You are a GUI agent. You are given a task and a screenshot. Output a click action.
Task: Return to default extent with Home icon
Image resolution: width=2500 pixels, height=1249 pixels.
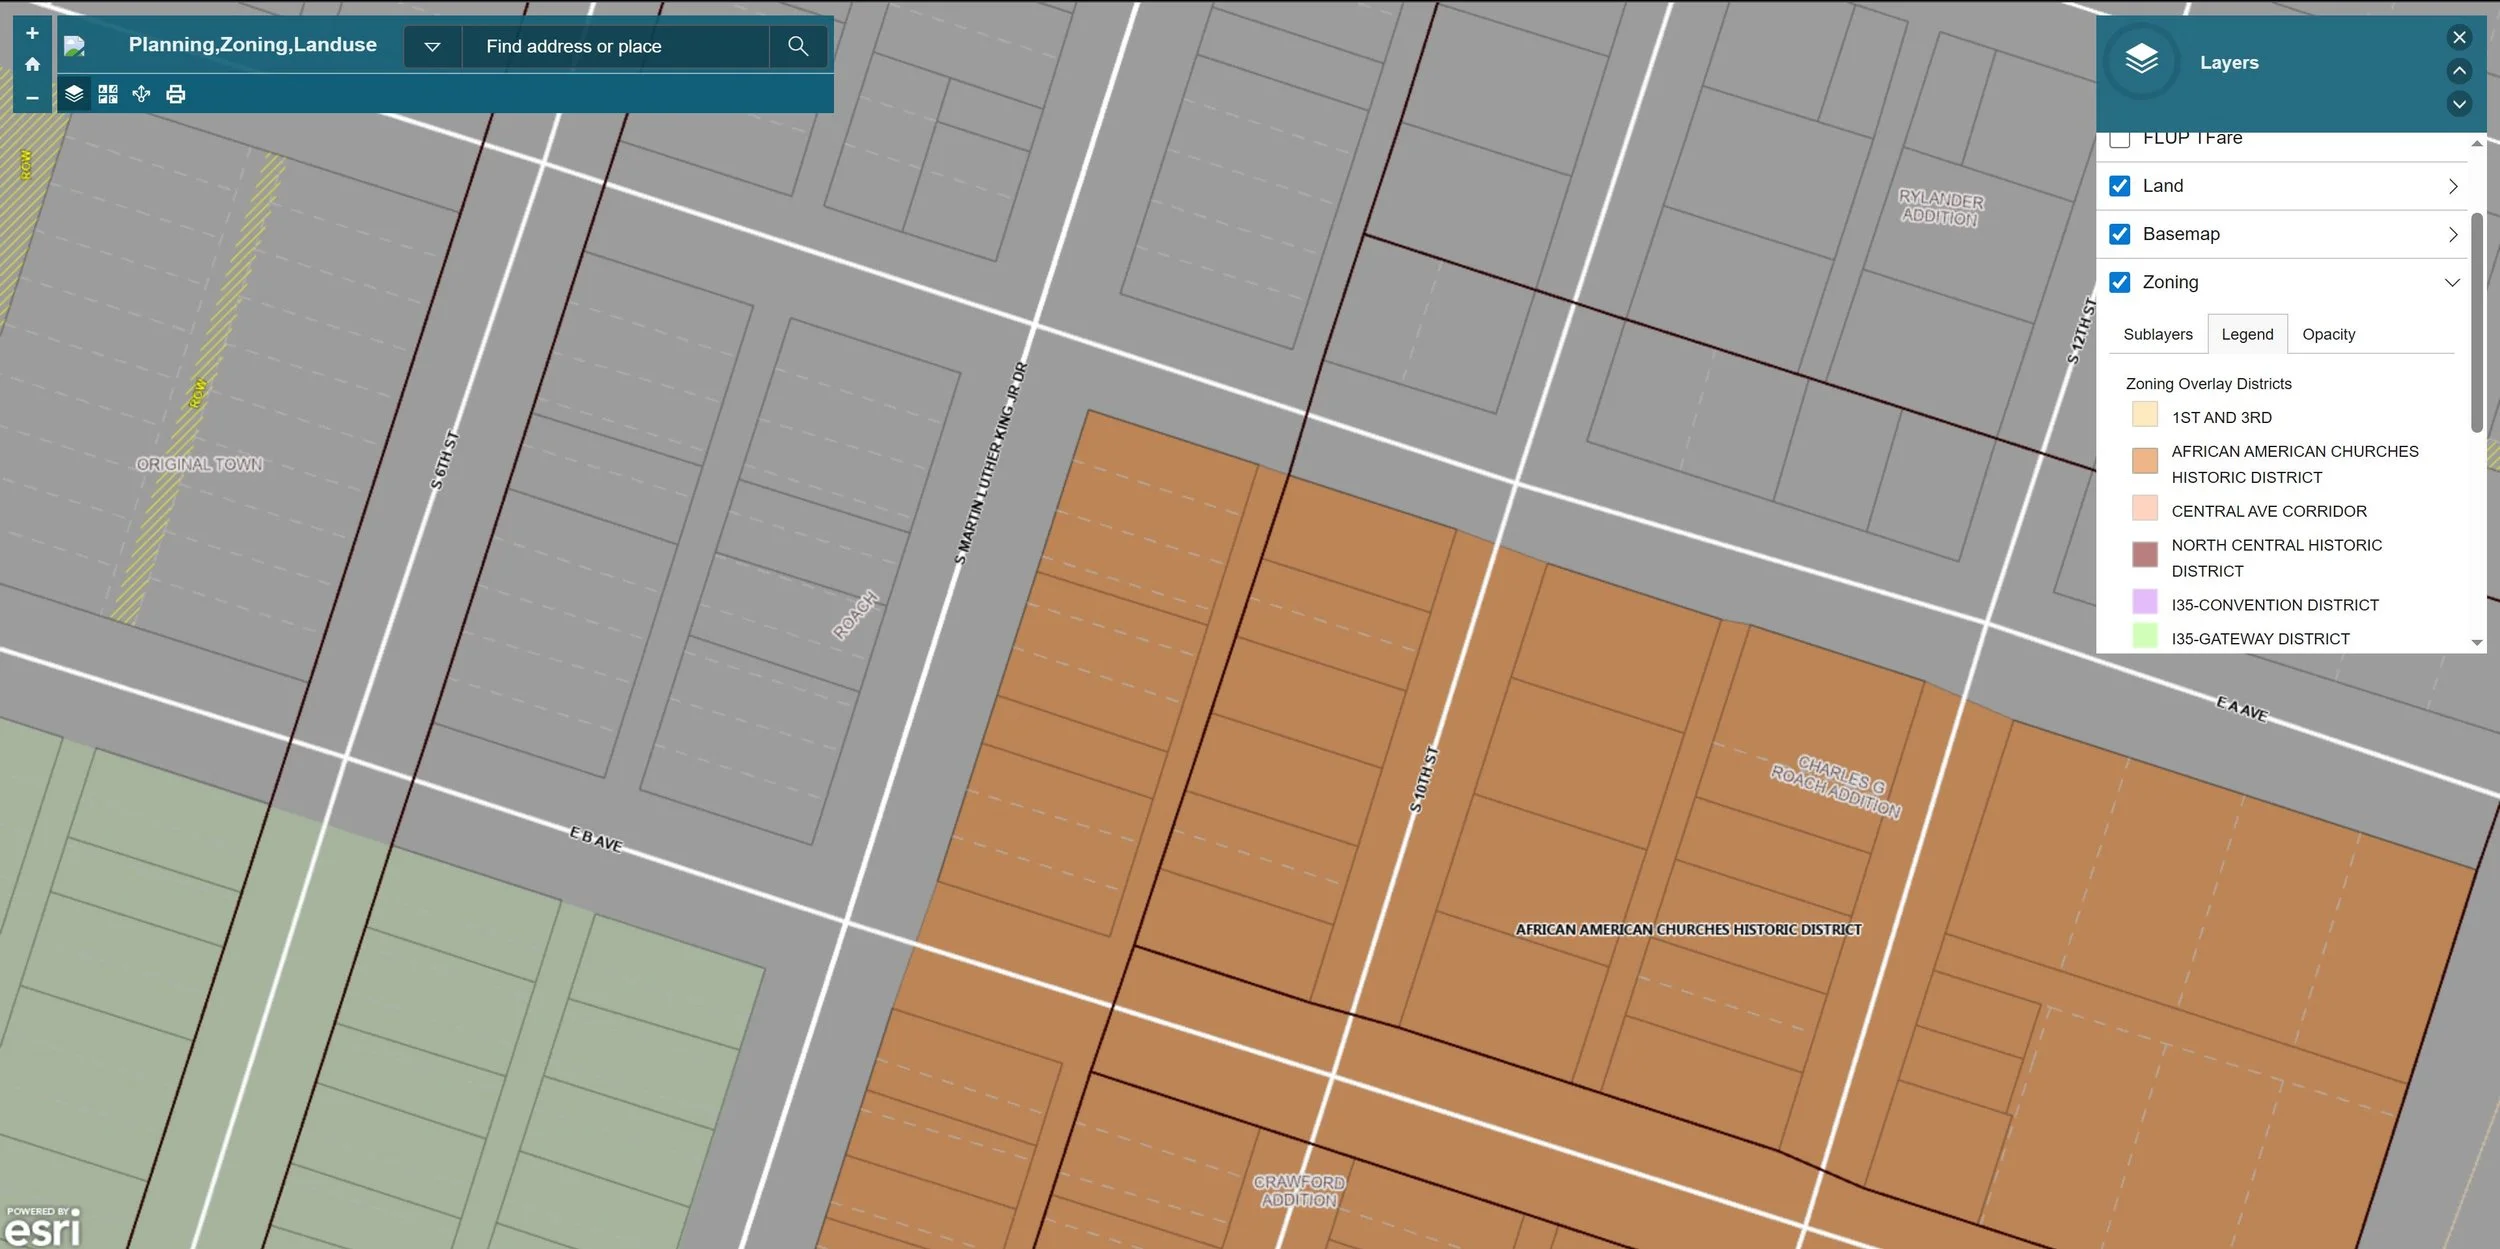[31, 63]
